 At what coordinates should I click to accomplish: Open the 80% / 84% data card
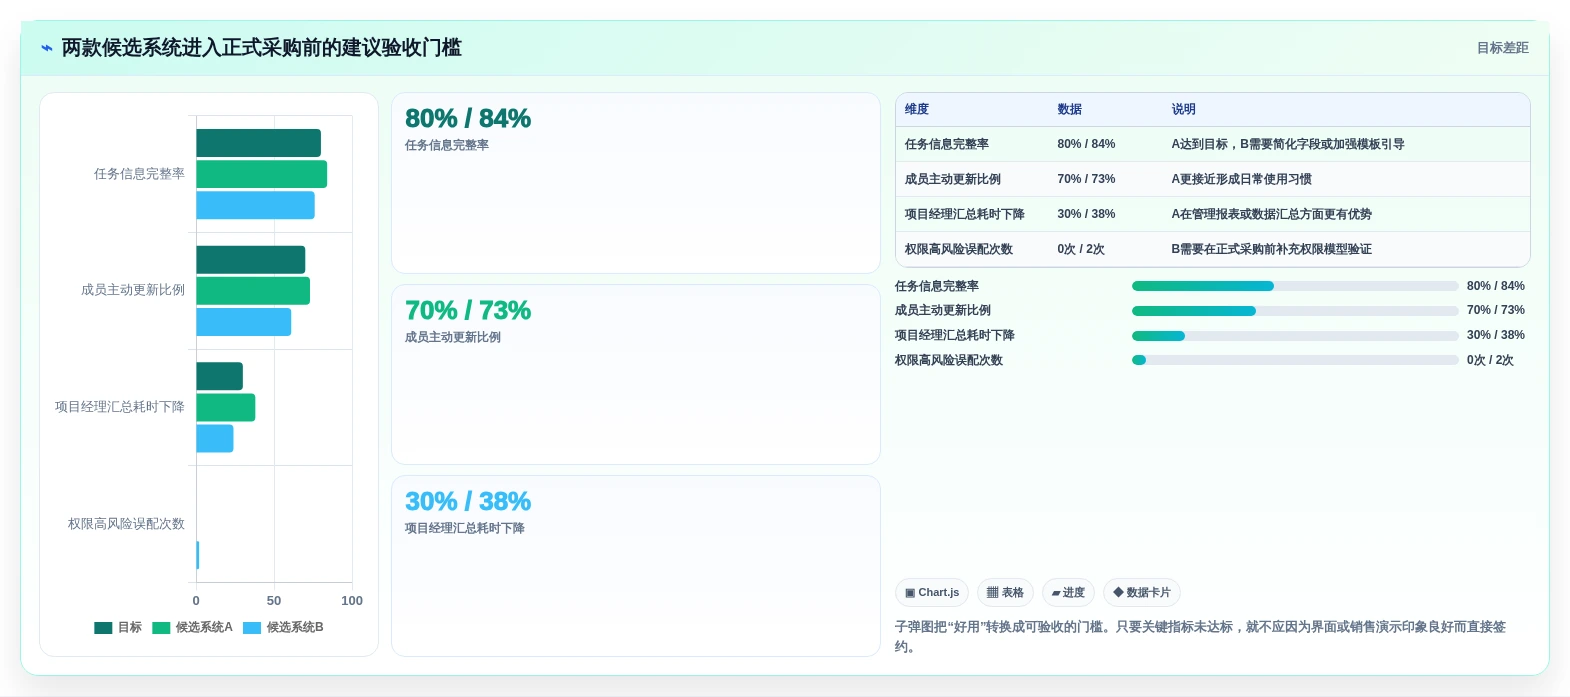(636, 183)
